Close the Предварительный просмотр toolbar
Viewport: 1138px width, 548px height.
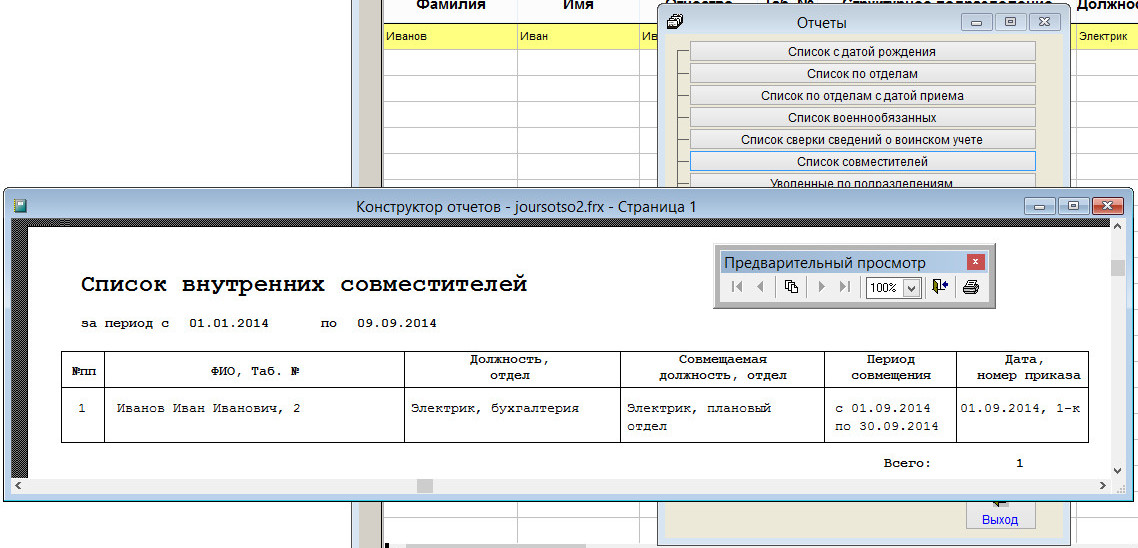(x=976, y=262)
